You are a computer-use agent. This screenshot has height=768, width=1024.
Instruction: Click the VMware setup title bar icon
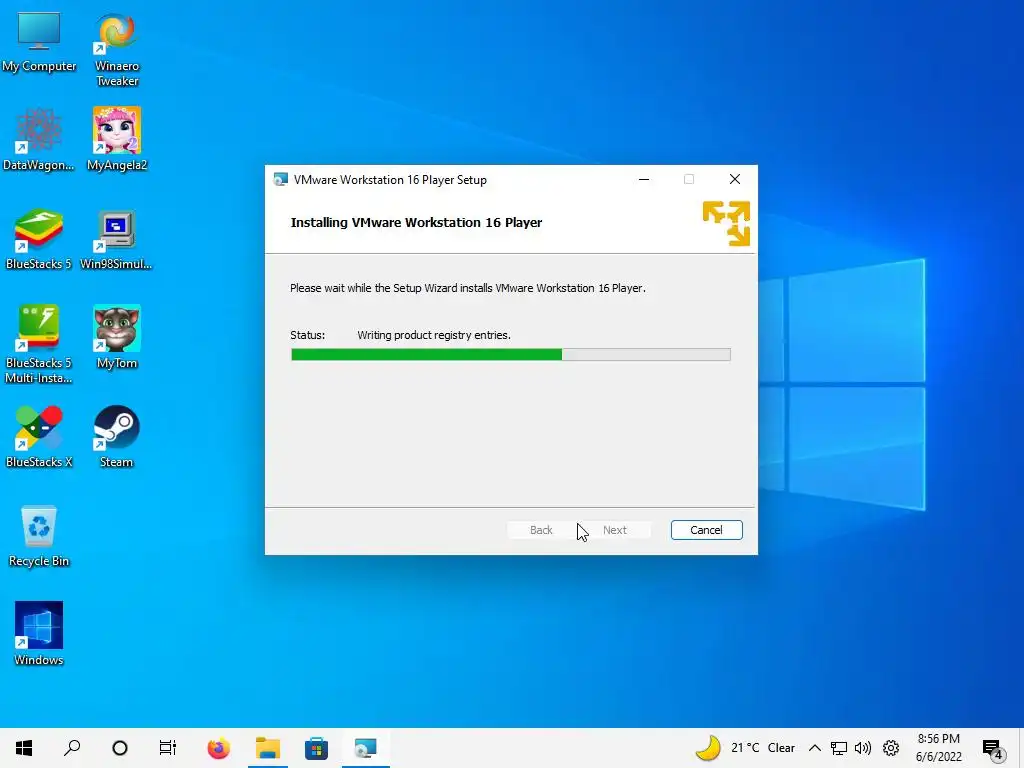coord(281,180)
